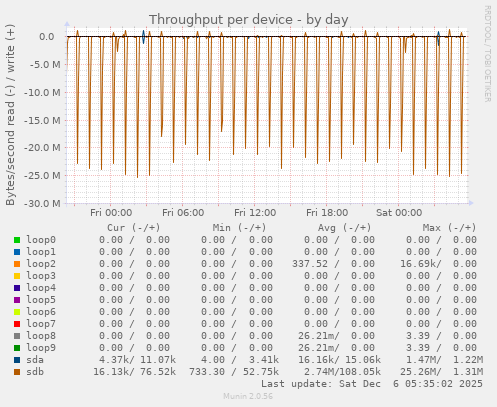
Task: Click the loop3 yellow color swatch
Action: 17,276
